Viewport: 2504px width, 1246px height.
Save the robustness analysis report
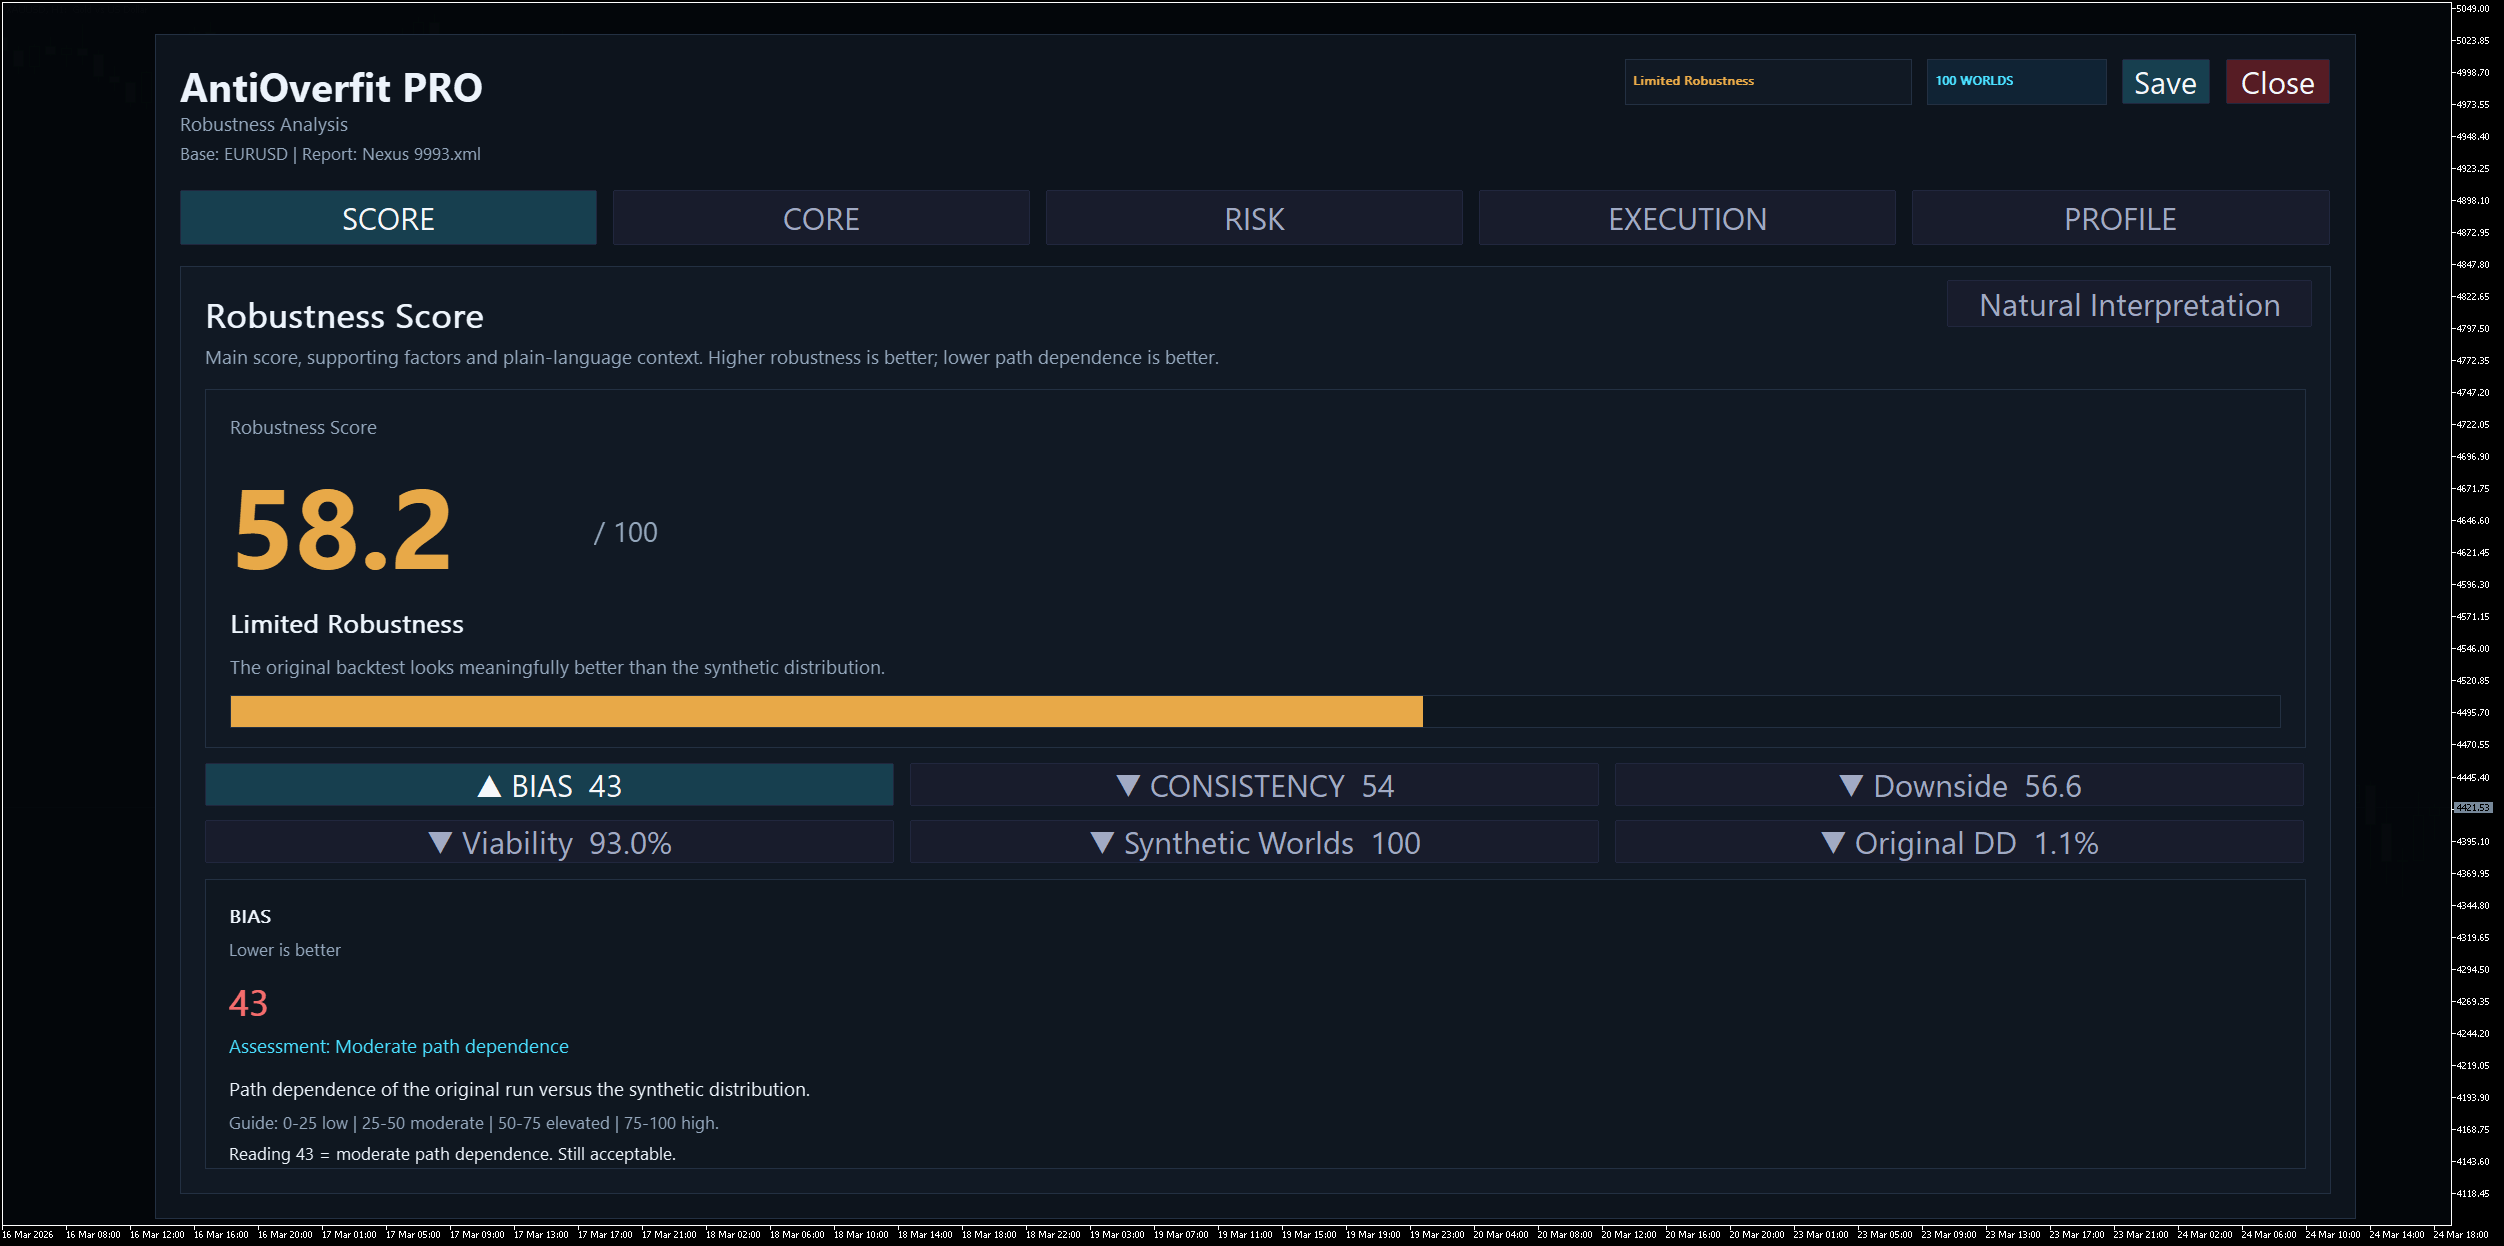(2164, 82)
